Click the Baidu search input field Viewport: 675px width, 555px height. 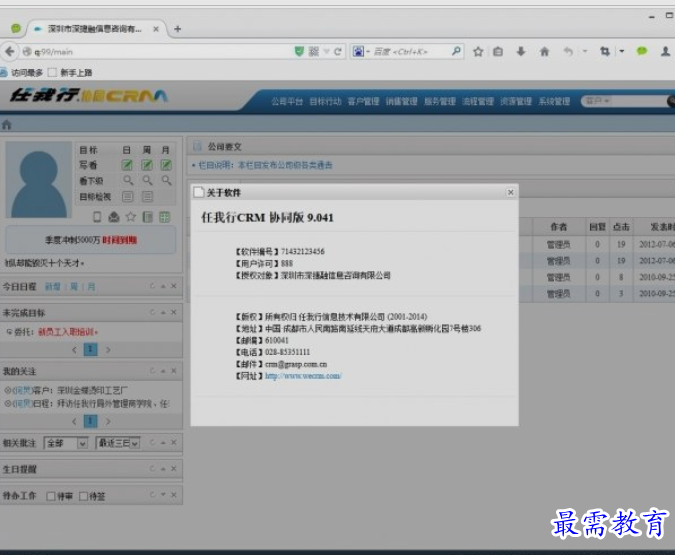410,52
